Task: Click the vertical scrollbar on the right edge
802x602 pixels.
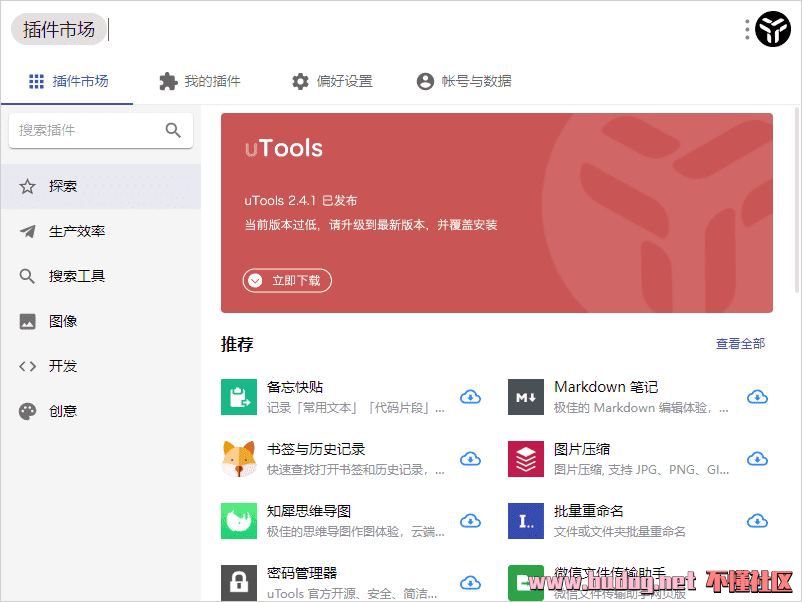Action: 797,199
